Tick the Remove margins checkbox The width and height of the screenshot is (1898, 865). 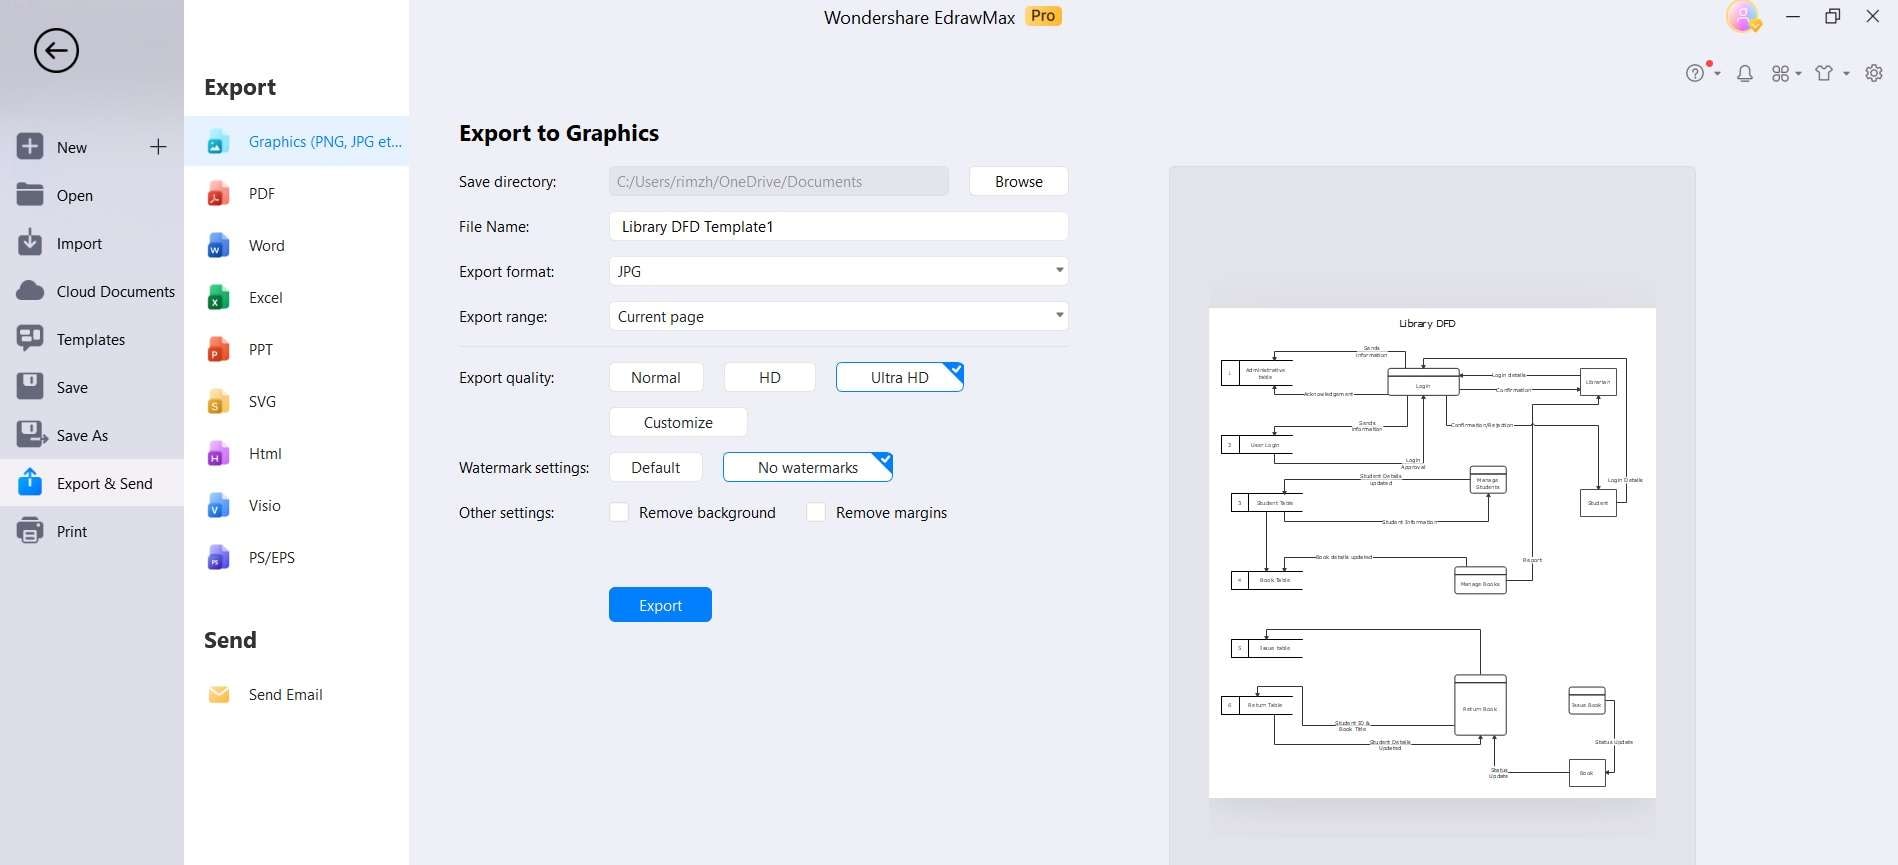click(817, 513)
